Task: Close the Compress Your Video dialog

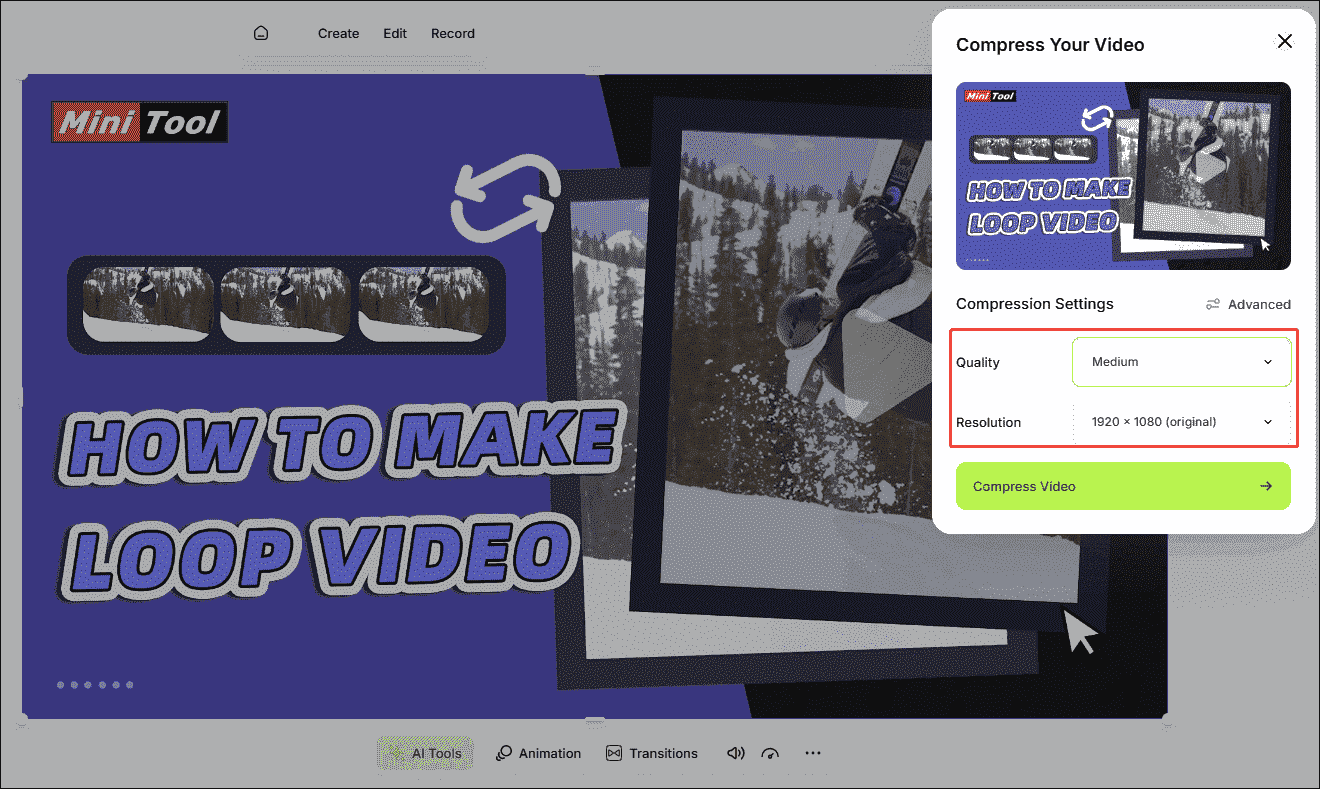Action: click(x=1285, y=41)
